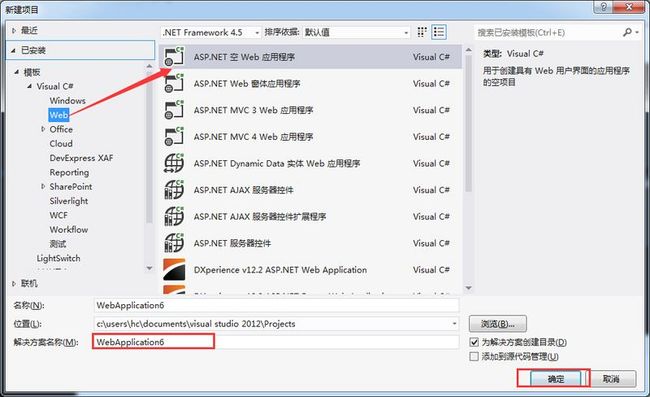
Task: Select the Reporting category
Action: [x=69, y=172]
